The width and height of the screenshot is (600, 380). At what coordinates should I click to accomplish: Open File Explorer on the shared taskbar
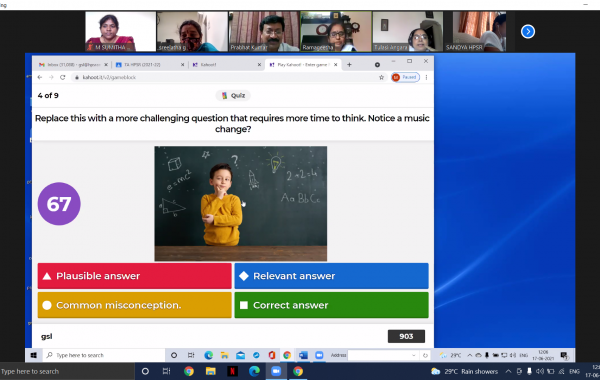[224, 355]
